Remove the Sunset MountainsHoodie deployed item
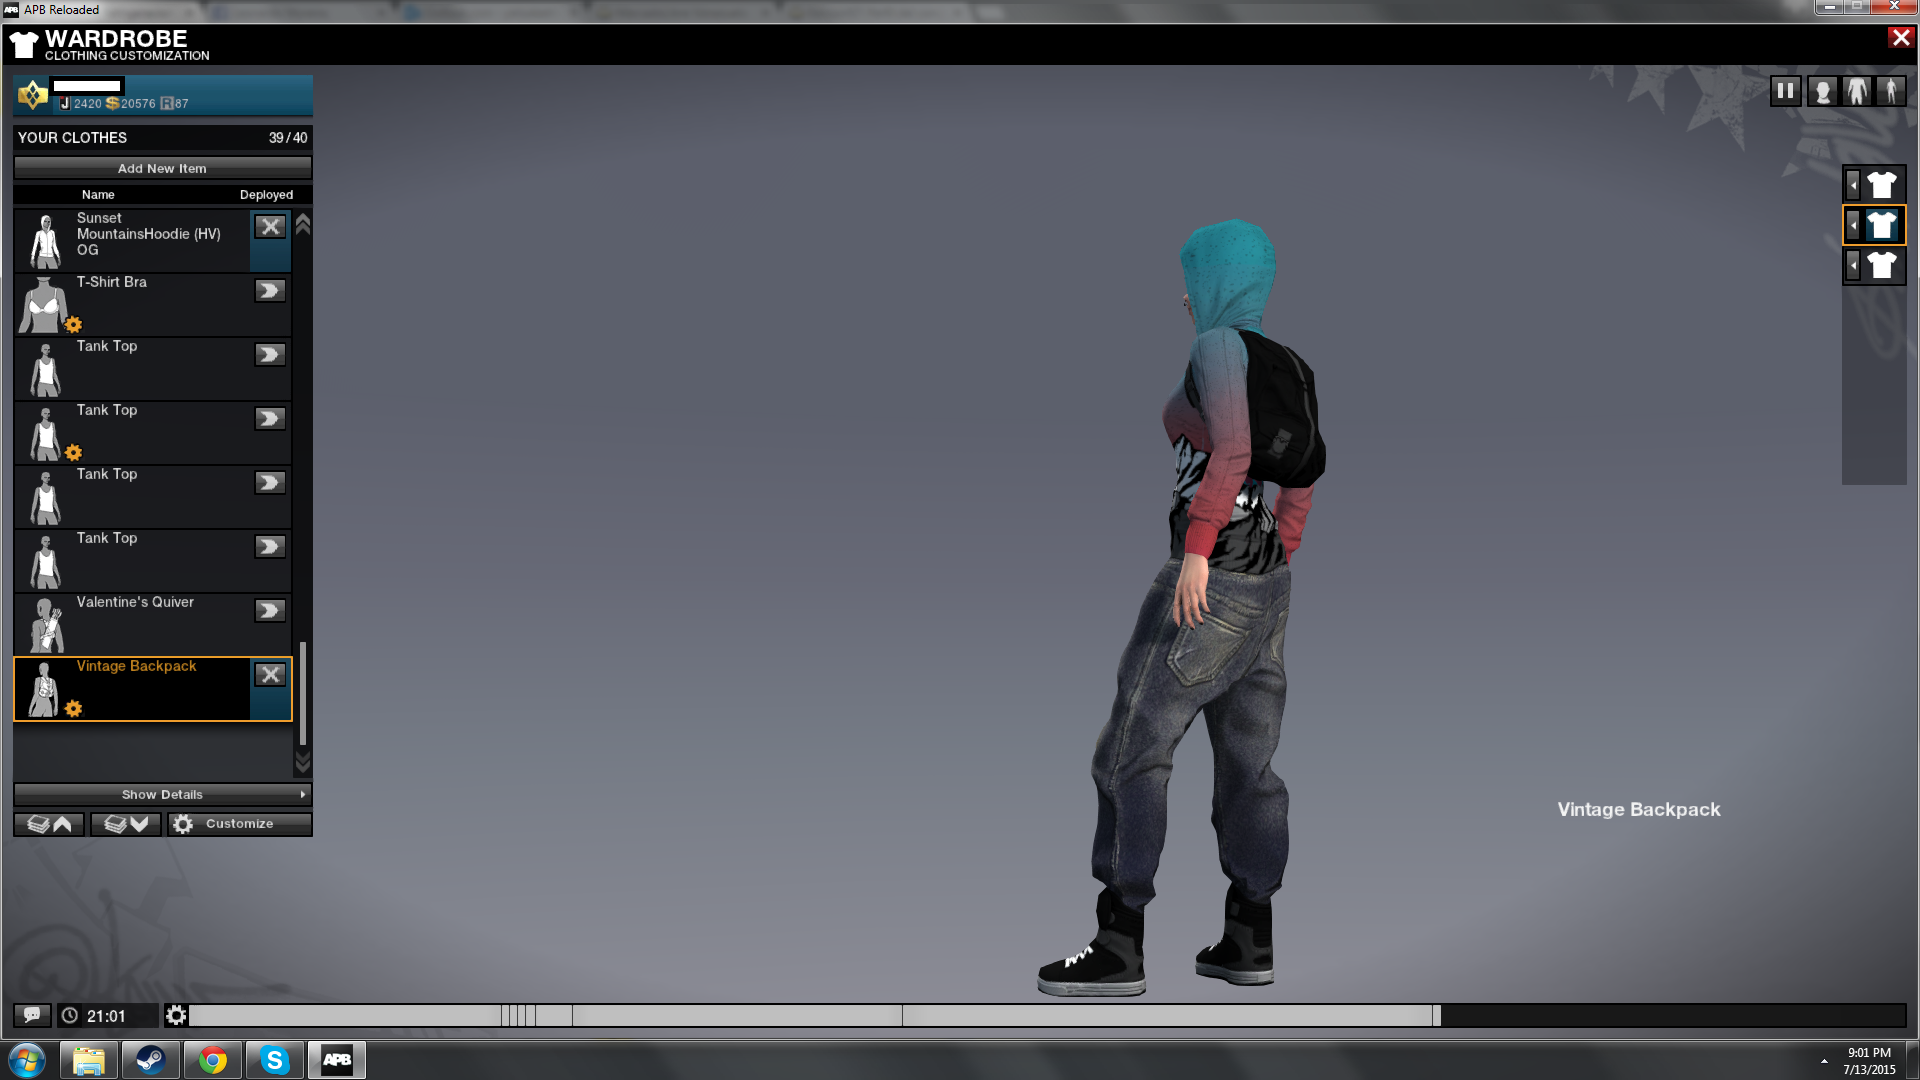This screenshot has width=1920, height=1080. click(270, 227)
